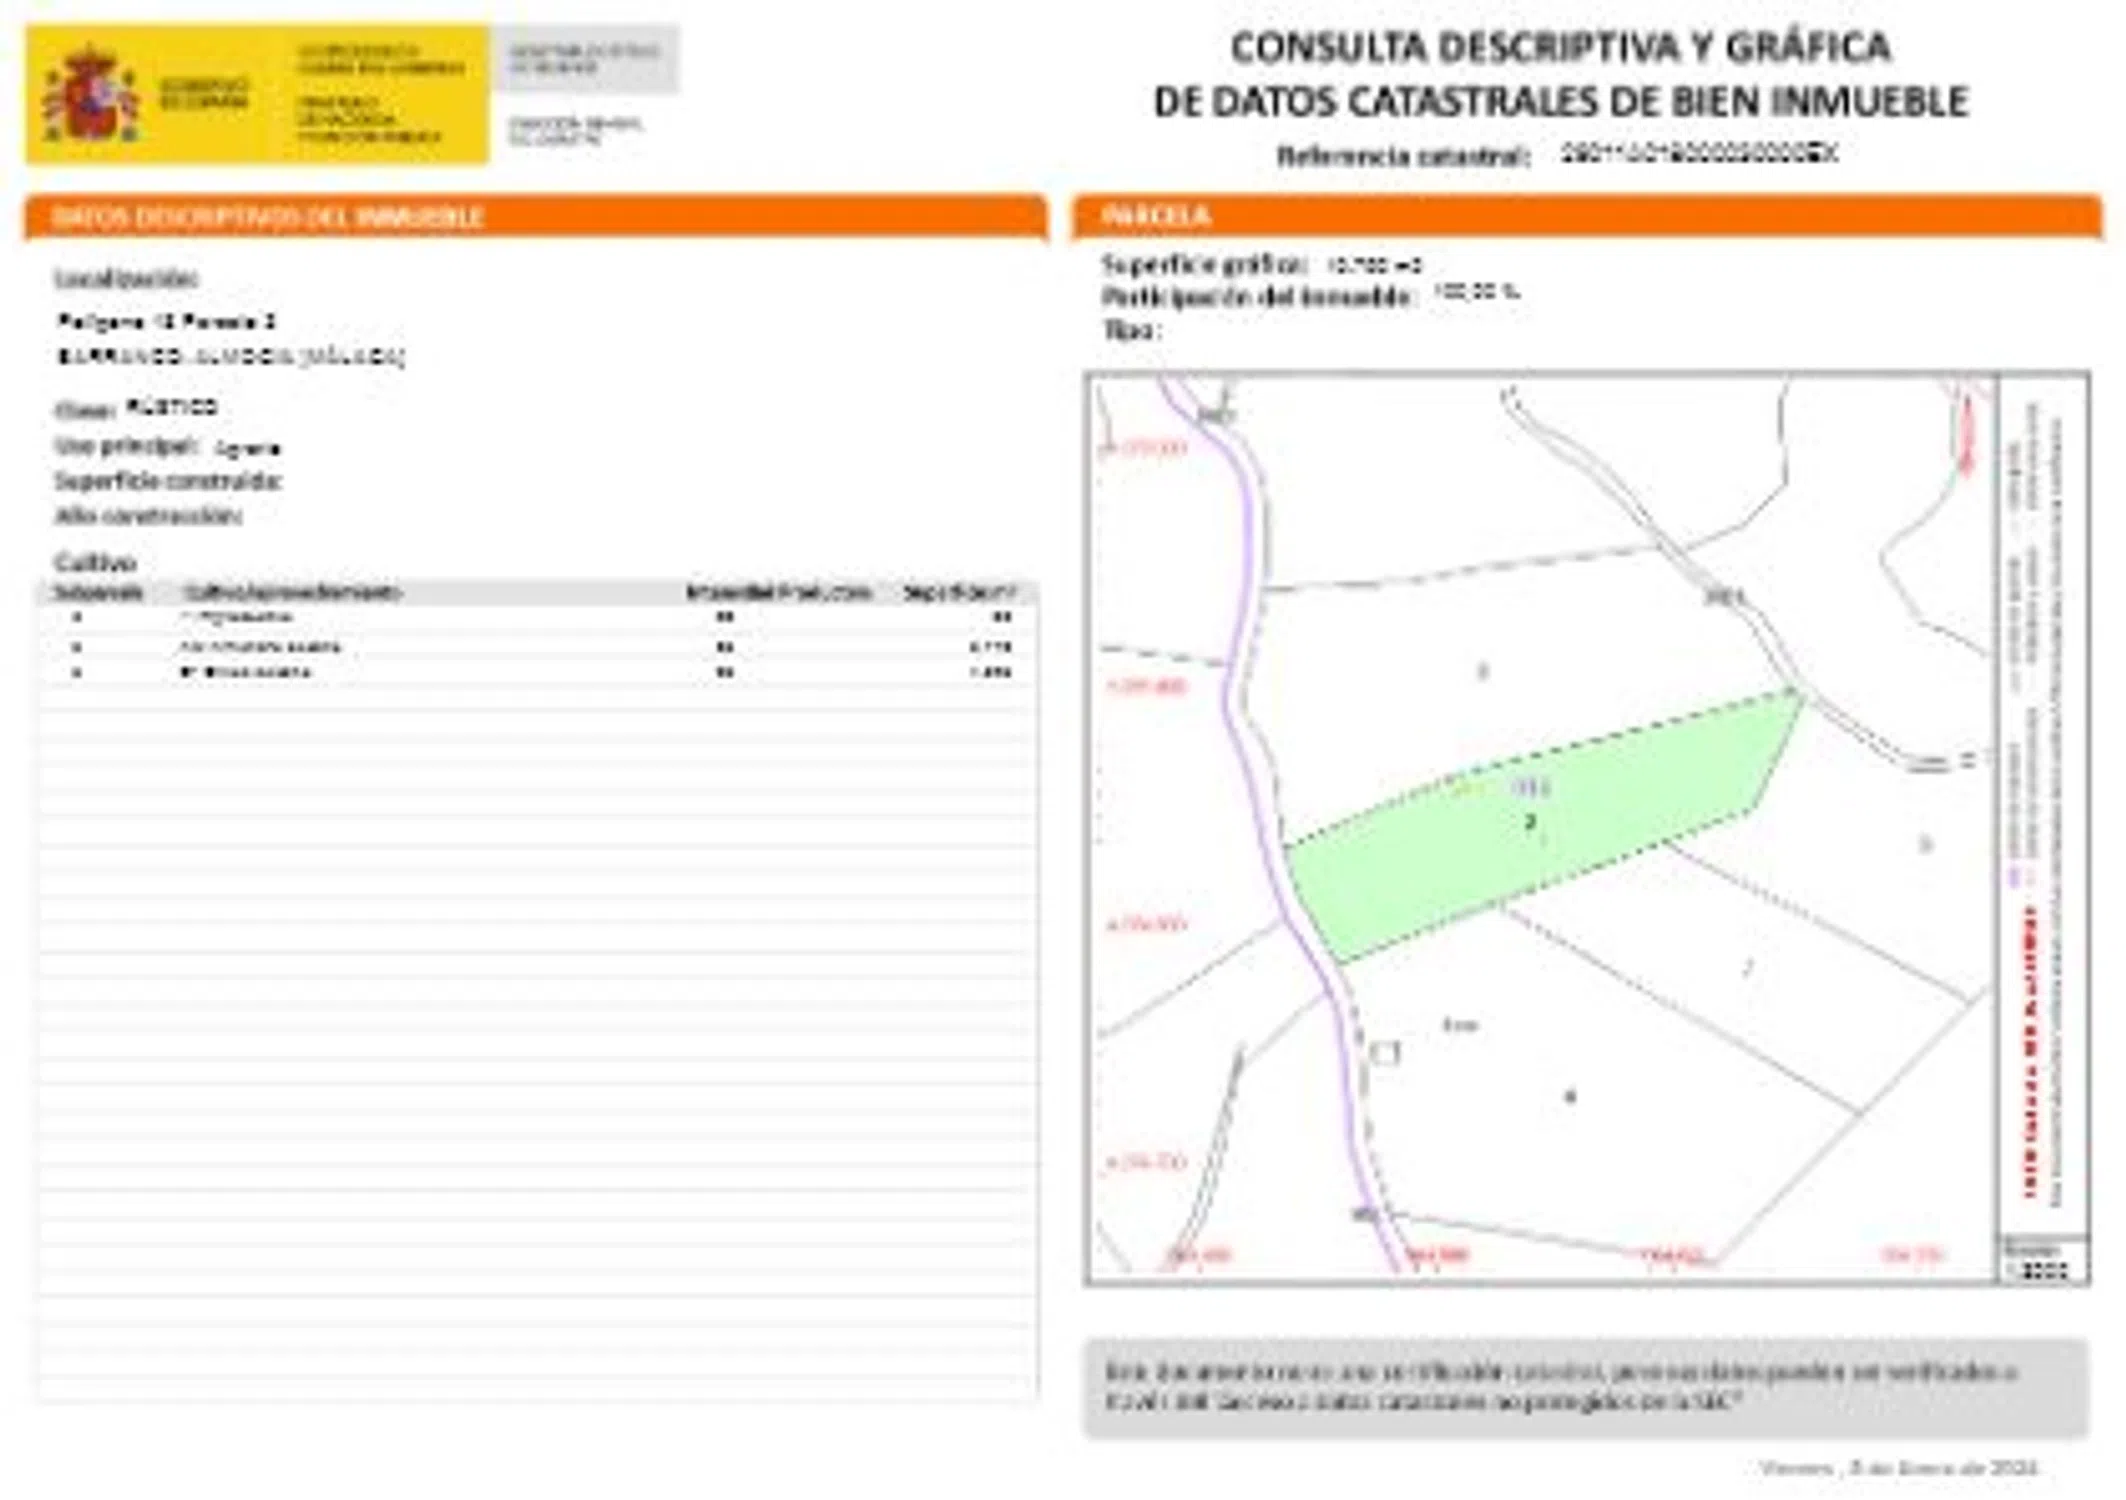The height and width of the screenshot is (1500, 2126).
Task: Click the Referencia catastral number
Action: (x=1698, y=154)
